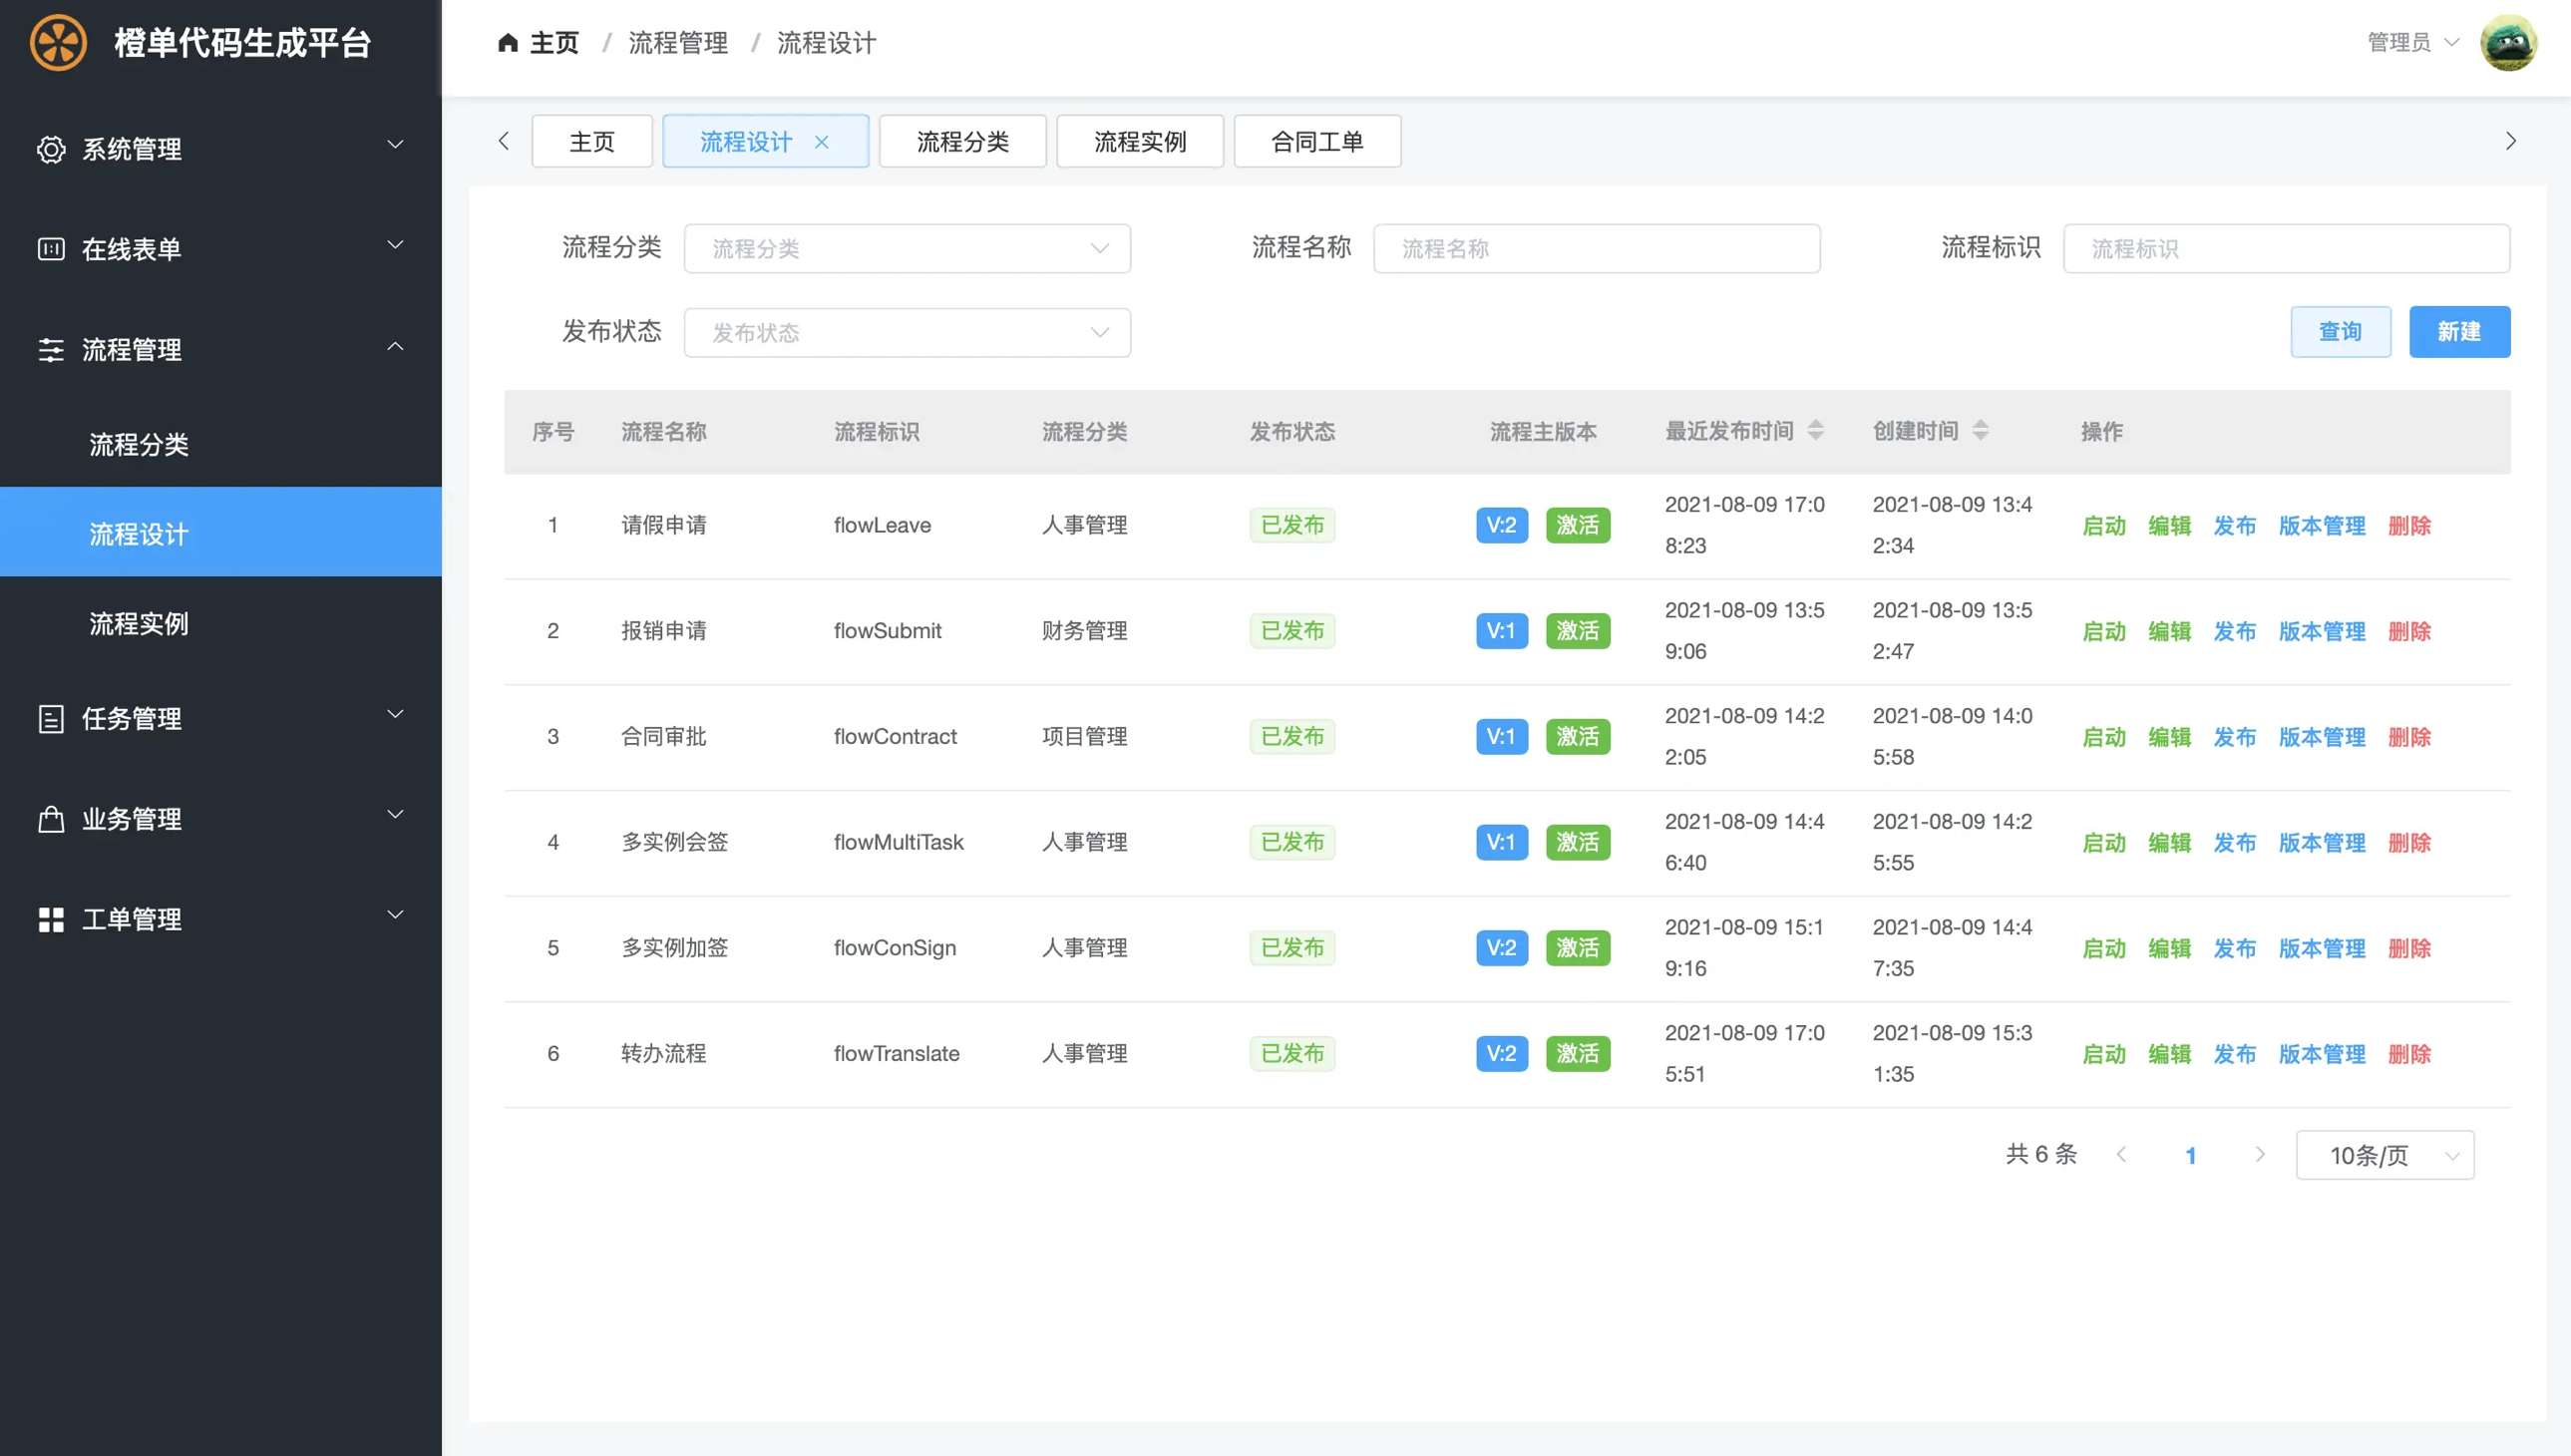Click the 业务管理 sidebar menu icon
The image size is (2571, 1456).
(51, 817)
